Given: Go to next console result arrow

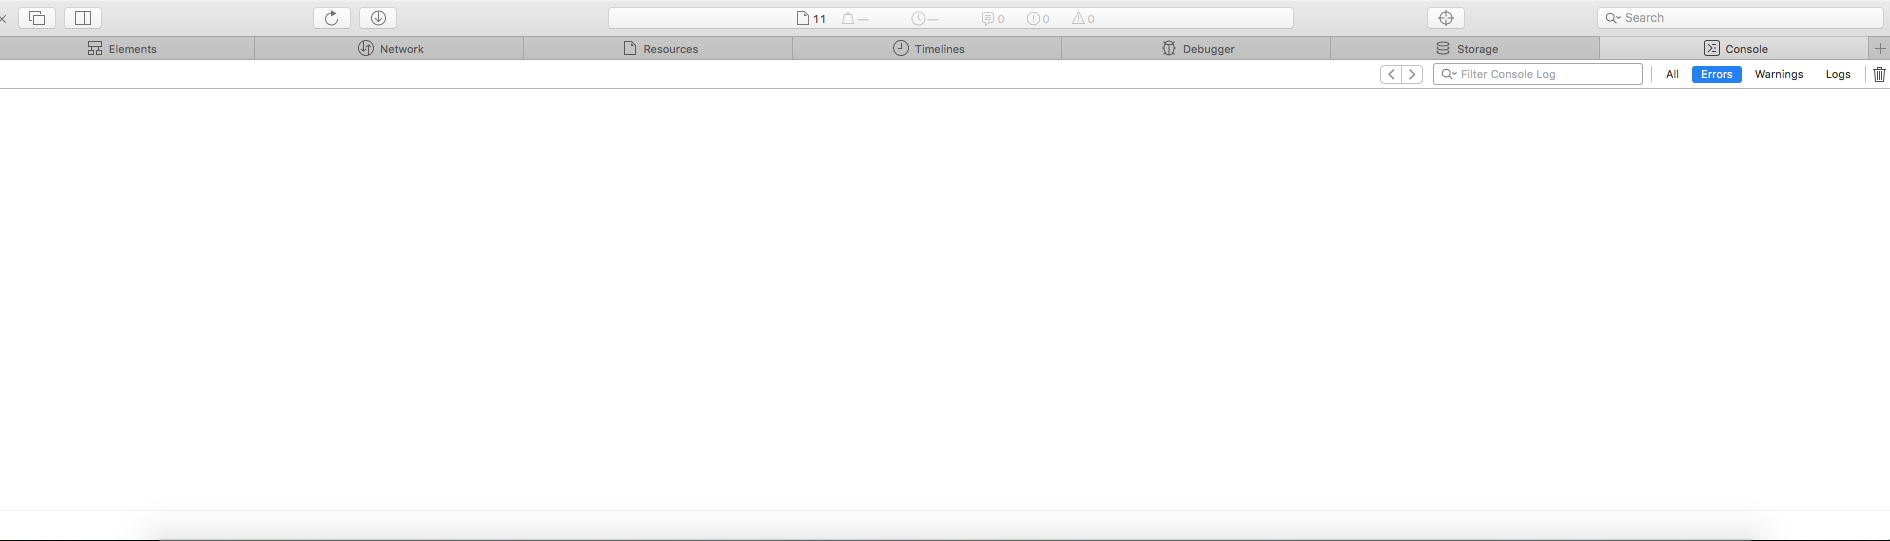Looking at the screenshot, I should tap(1412, 74).
